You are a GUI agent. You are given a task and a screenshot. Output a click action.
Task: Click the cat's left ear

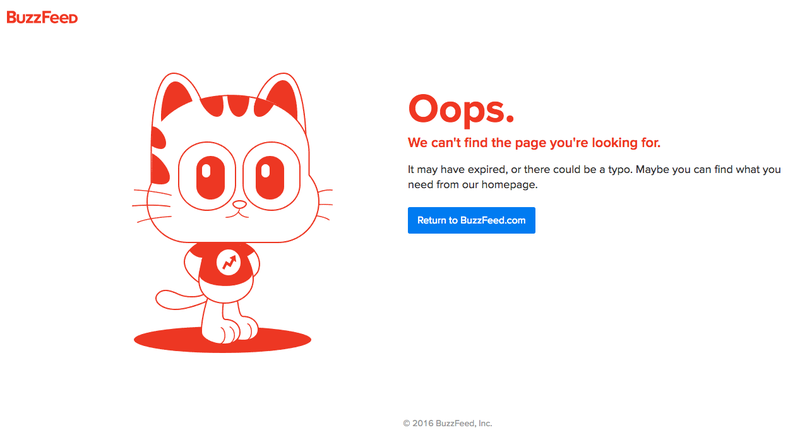175,98
